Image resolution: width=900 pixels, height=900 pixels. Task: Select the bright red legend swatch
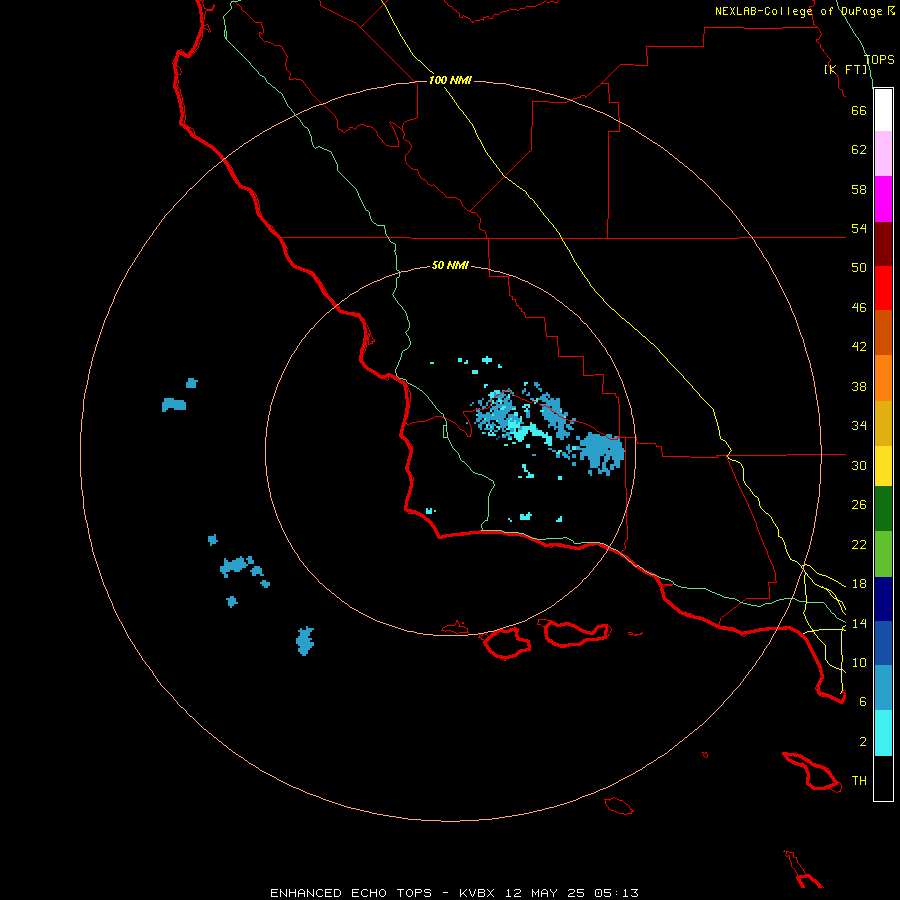pyautogui.click(x=883, y=288)
